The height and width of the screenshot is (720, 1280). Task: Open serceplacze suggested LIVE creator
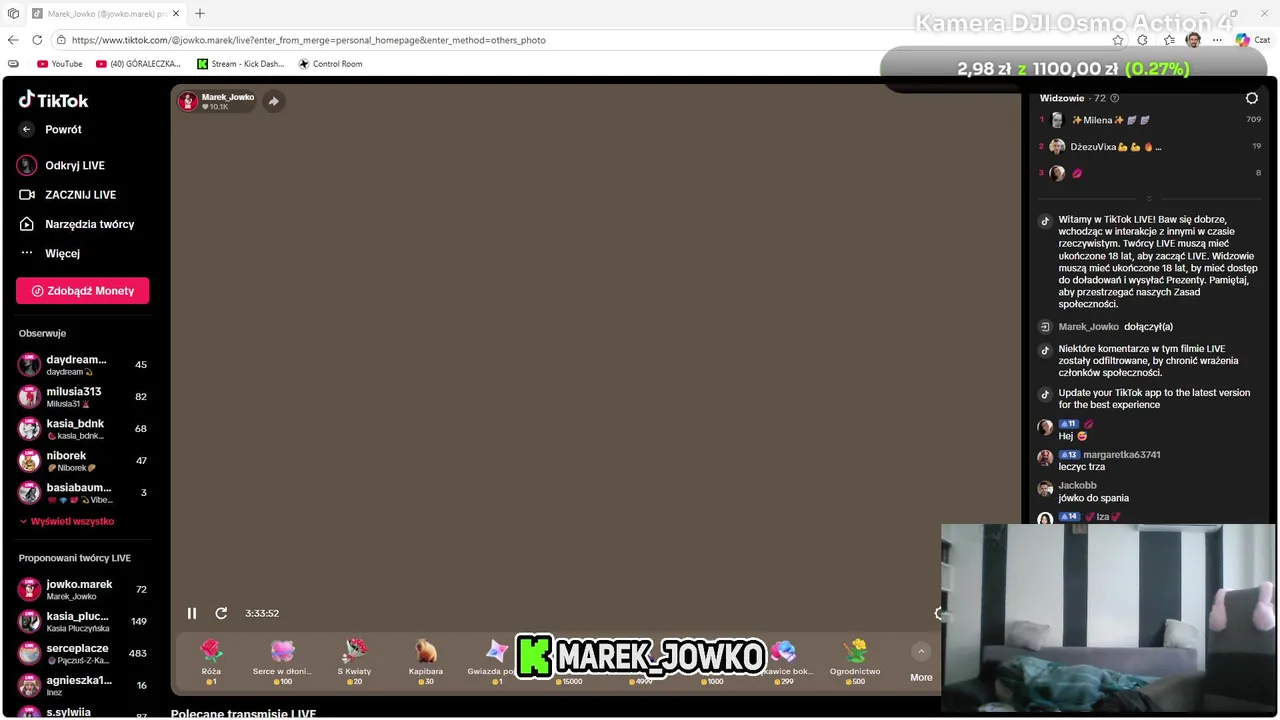(x=82, y=654)
